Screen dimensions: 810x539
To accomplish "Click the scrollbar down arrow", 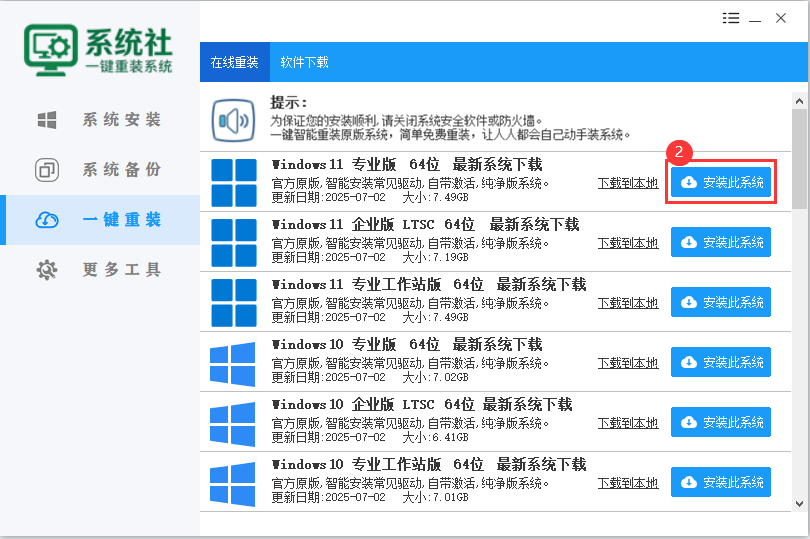I will (x=799, y=503).
